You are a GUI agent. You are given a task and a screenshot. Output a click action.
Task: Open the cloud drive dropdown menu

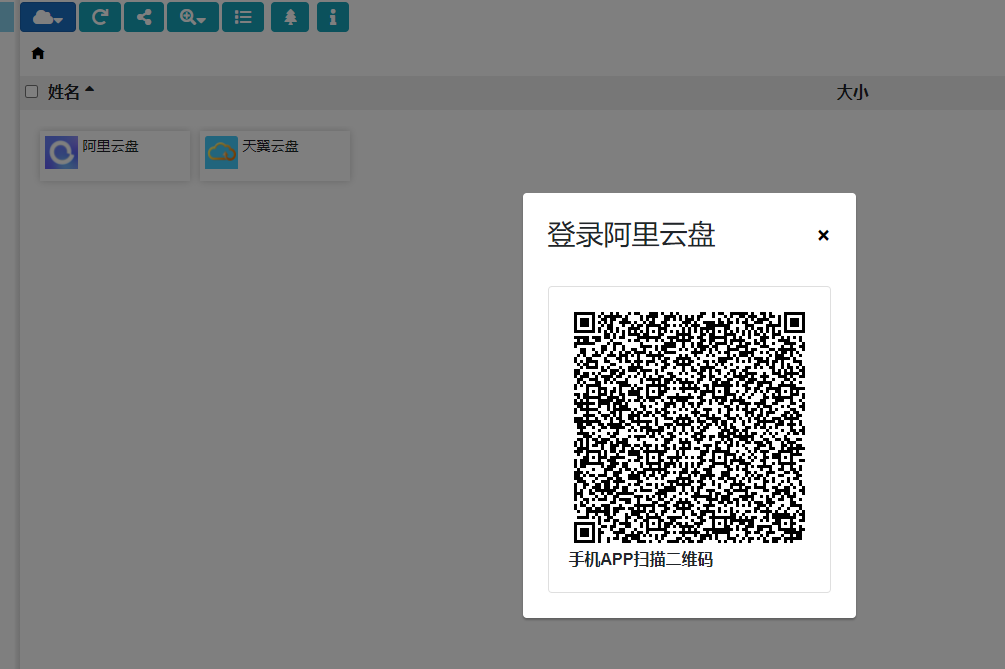pyautogui.click(x=48, y=17)
